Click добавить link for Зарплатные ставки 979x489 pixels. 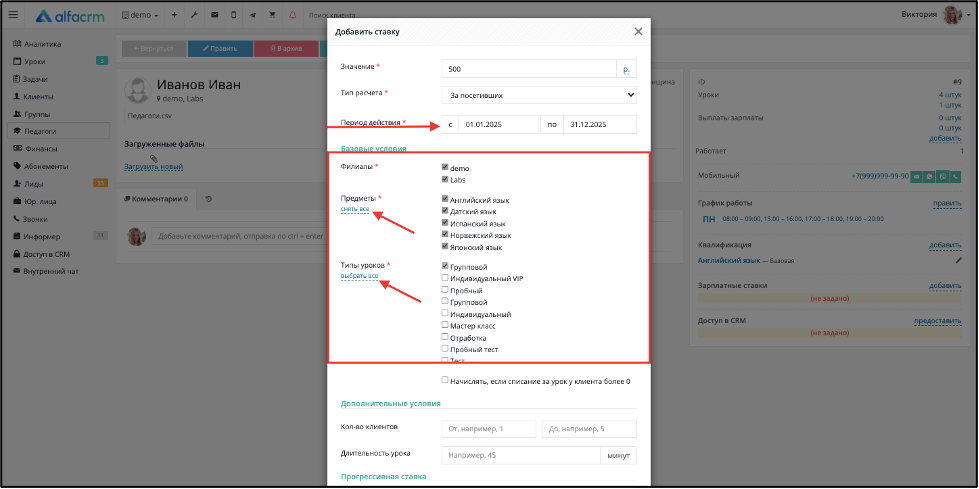(945, 285)
